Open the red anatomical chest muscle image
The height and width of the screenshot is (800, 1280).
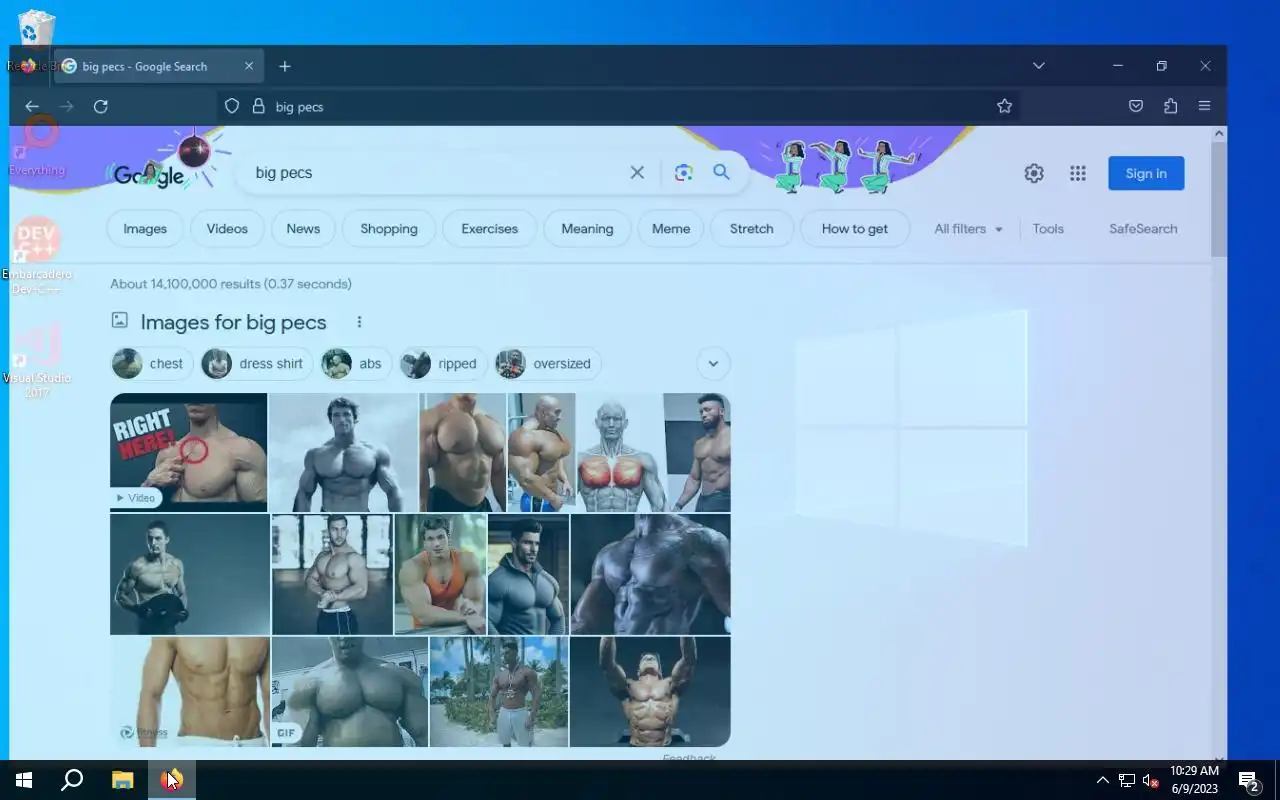click(x=619, y=452)
